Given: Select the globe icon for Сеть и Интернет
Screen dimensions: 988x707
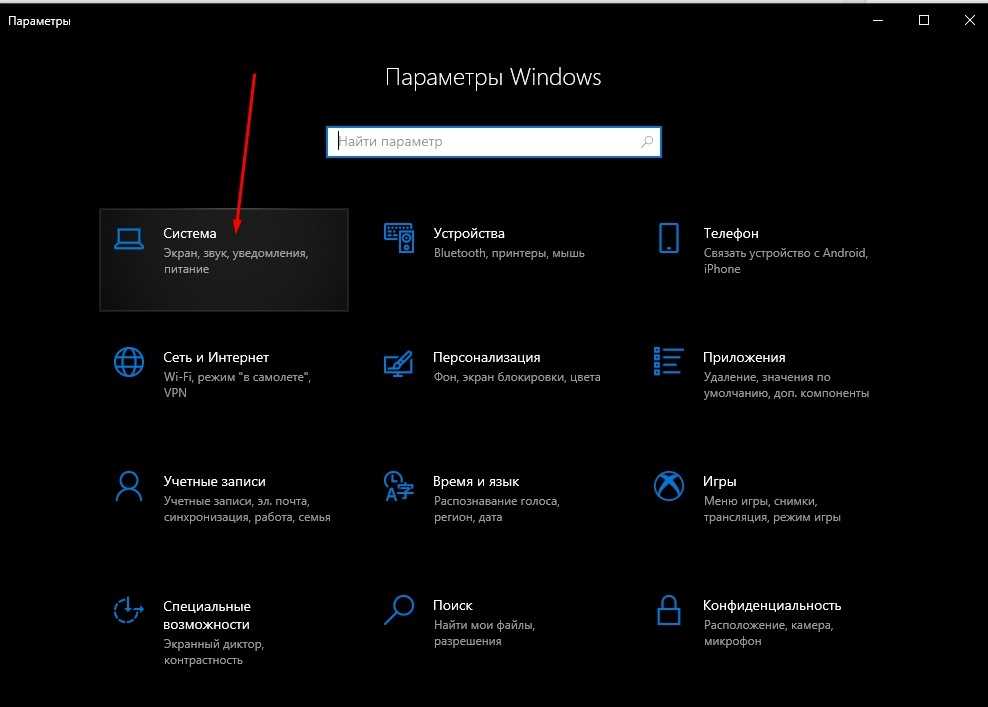Looking at the screenshot, I should [x=128, y=362].
